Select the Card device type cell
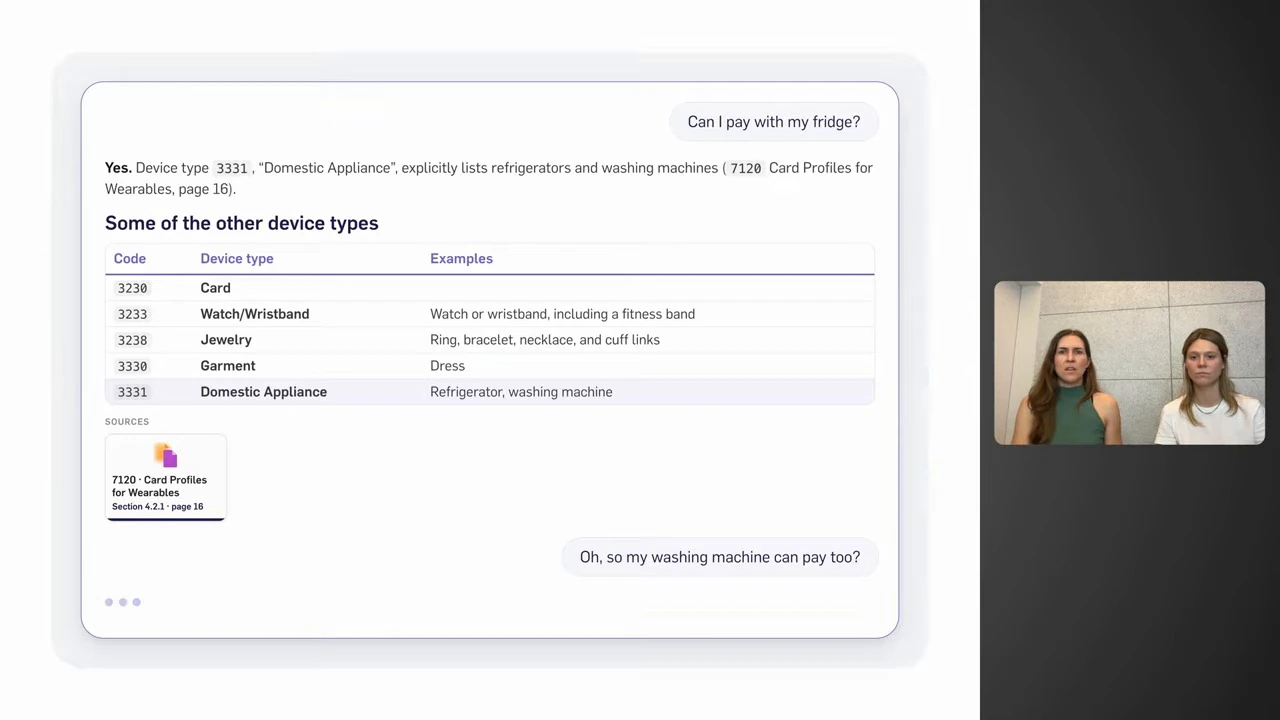This screenshot has width=1280, height=720. [215, 288]
